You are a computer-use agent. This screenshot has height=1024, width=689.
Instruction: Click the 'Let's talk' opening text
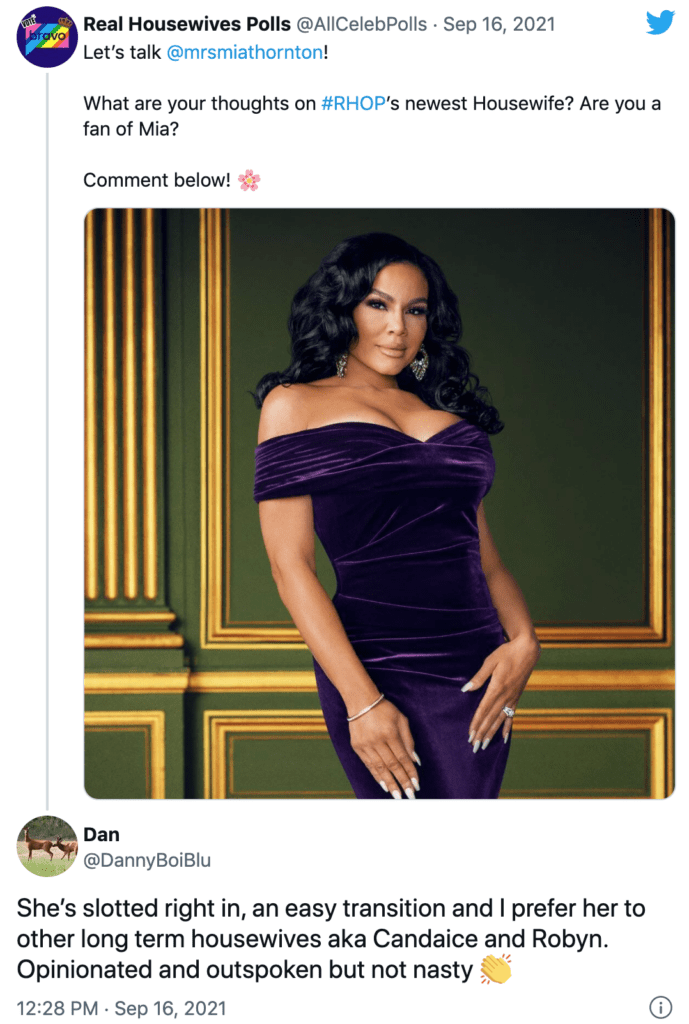121,52
